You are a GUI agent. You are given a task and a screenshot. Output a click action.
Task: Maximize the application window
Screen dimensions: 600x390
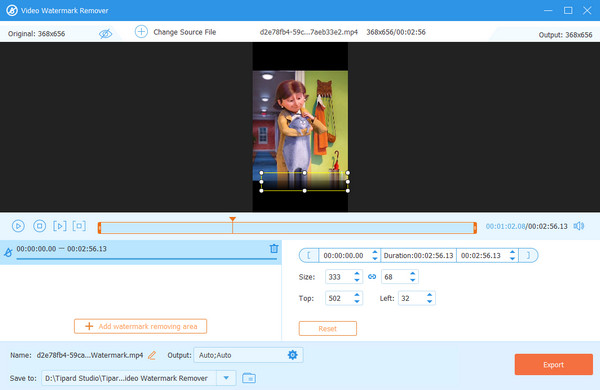pos(568,10)
